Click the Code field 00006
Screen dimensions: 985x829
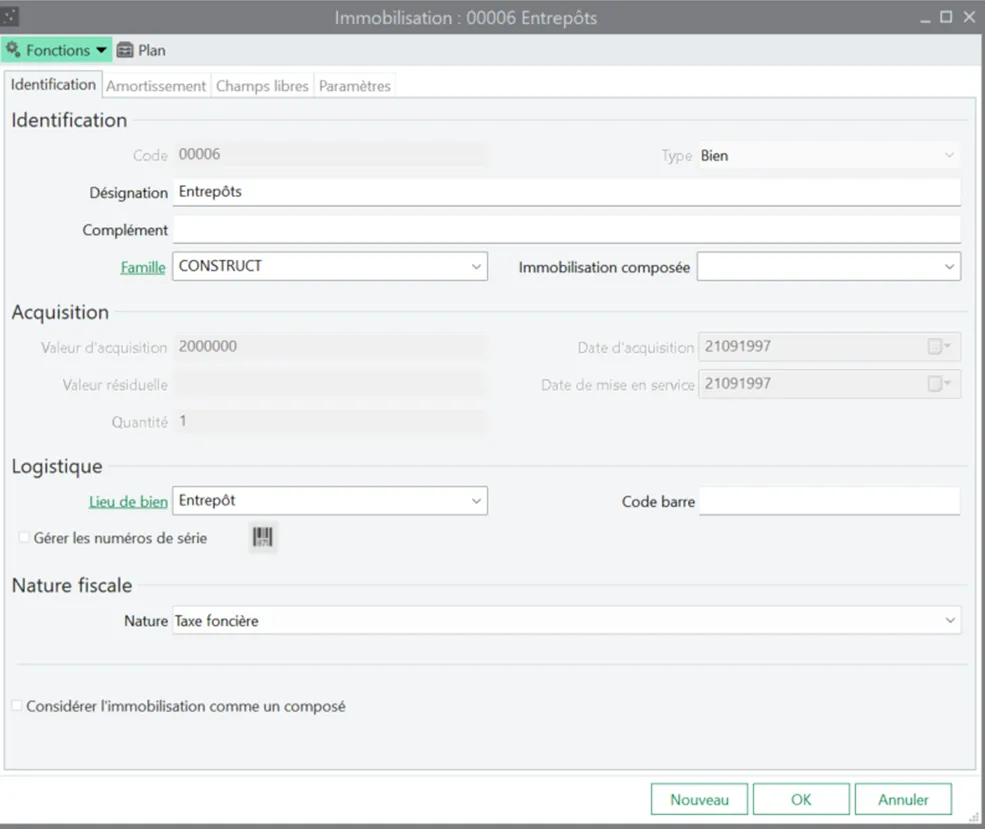point(329,154)
